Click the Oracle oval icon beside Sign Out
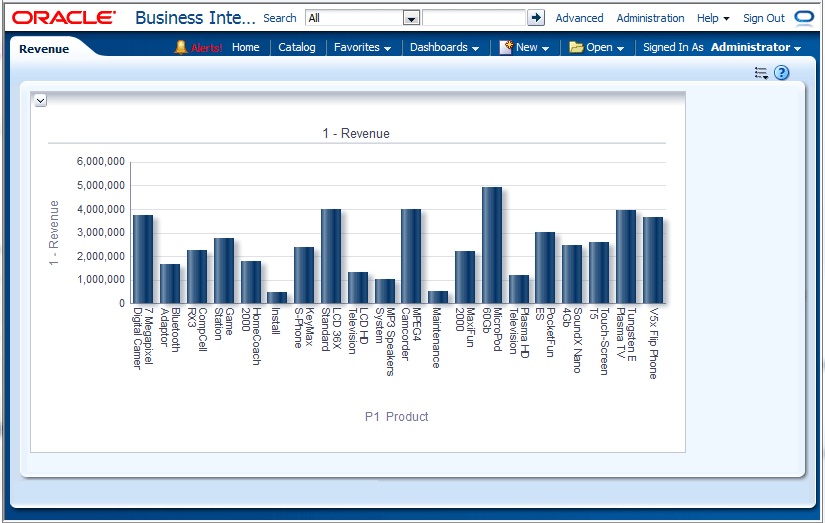This screenshot has width=825, height=523. pos(804,17)
